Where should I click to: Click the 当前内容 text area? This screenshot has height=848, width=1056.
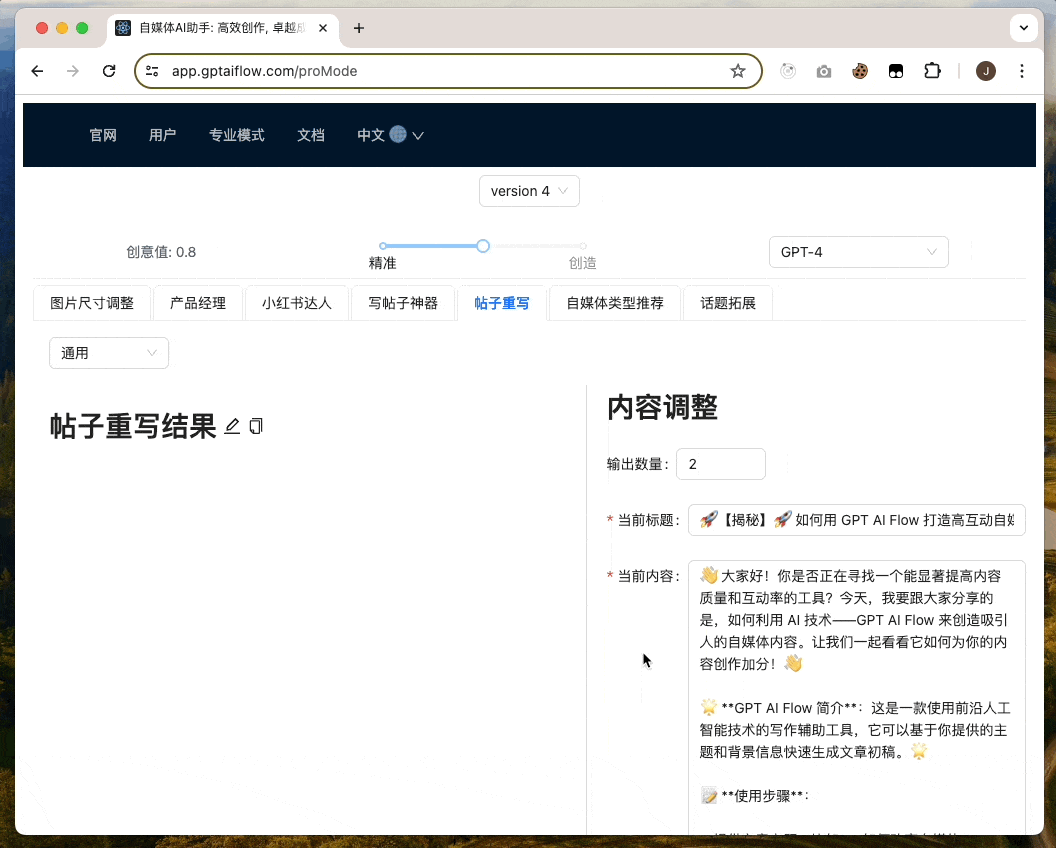click(857, 698)
